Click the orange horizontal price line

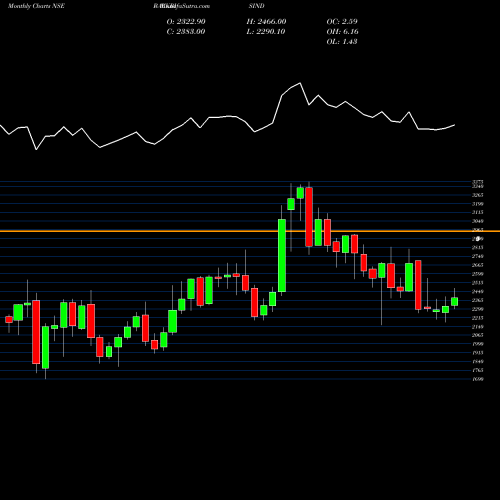pos(250,231)
